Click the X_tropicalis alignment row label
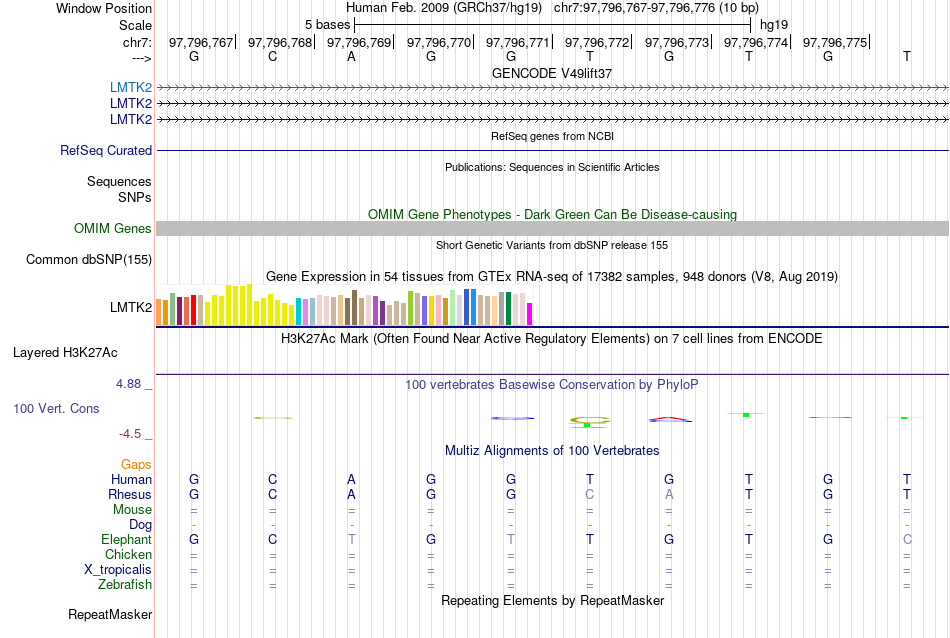 coord(118,570)
